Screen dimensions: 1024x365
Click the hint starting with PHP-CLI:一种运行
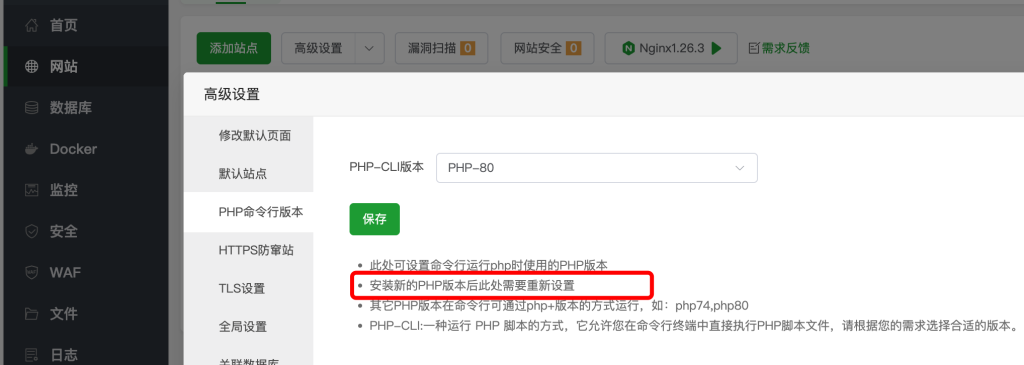[694, 325]
